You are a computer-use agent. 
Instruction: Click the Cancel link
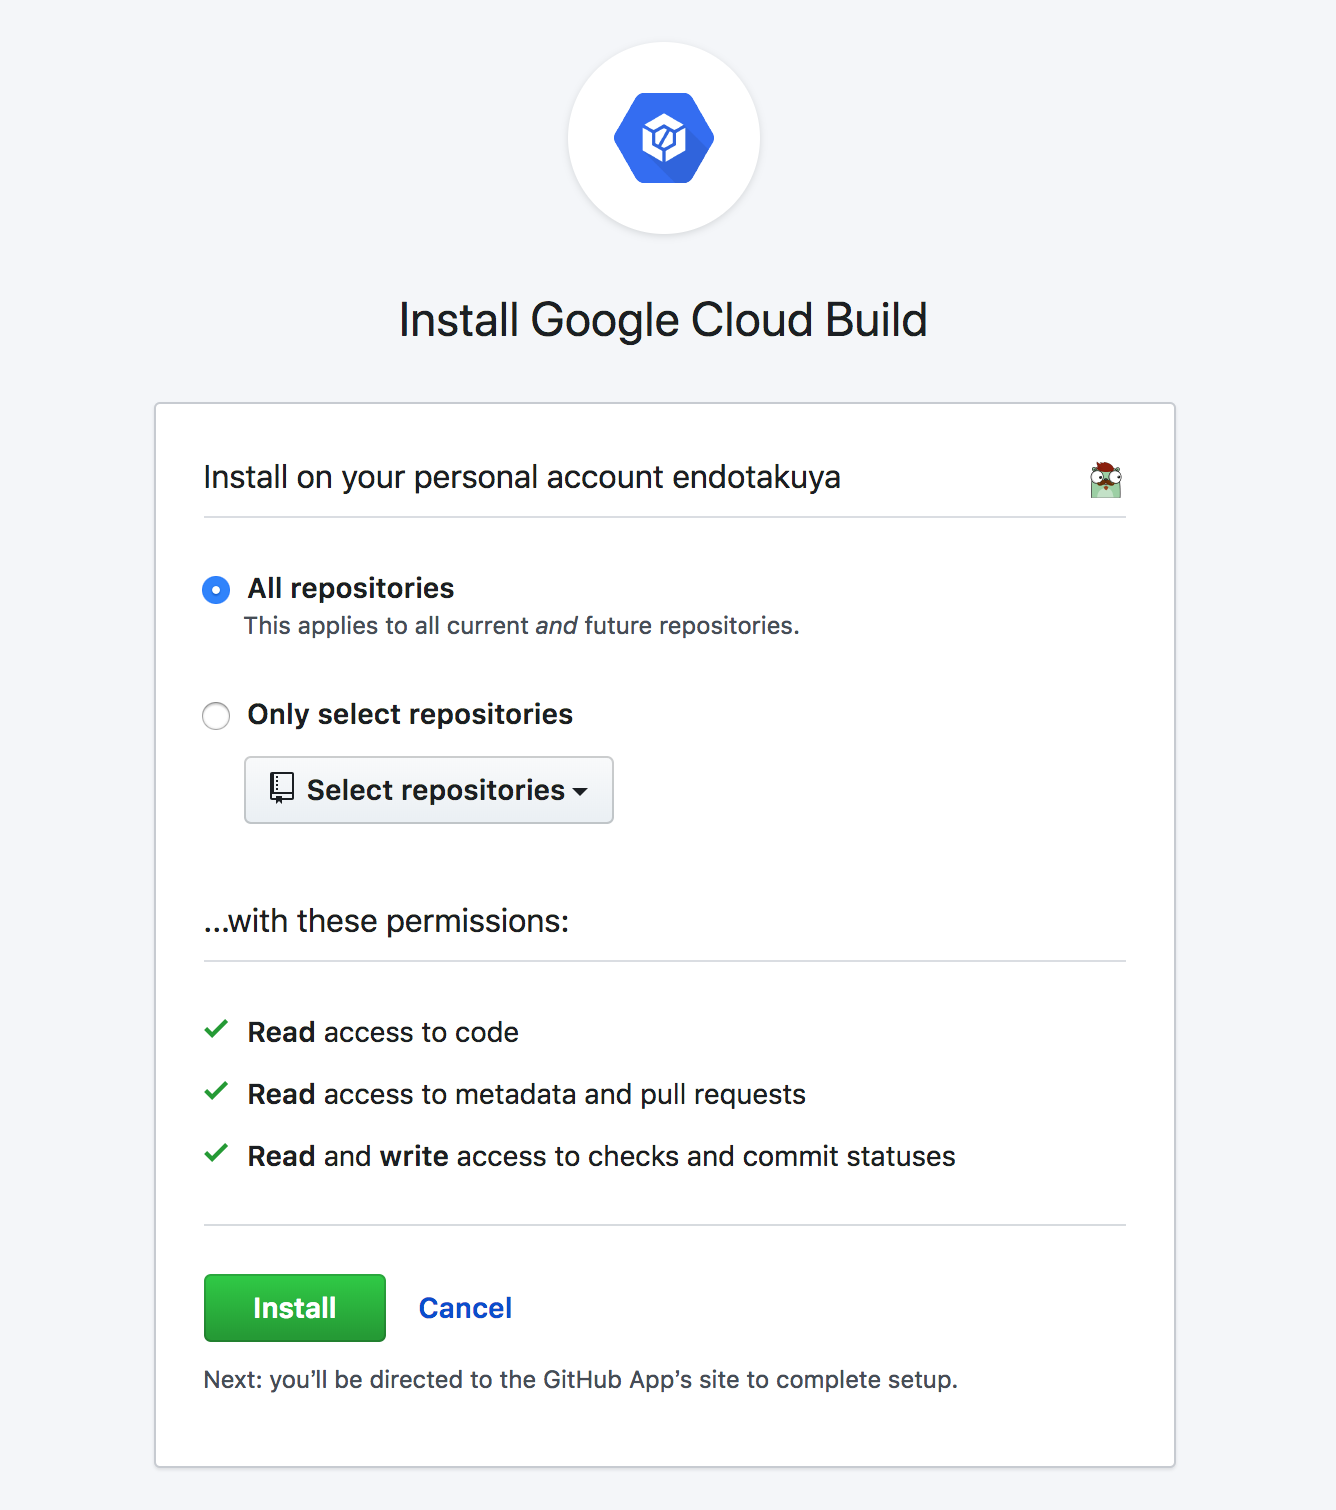pyautogui.click(x=465, y=1308)
